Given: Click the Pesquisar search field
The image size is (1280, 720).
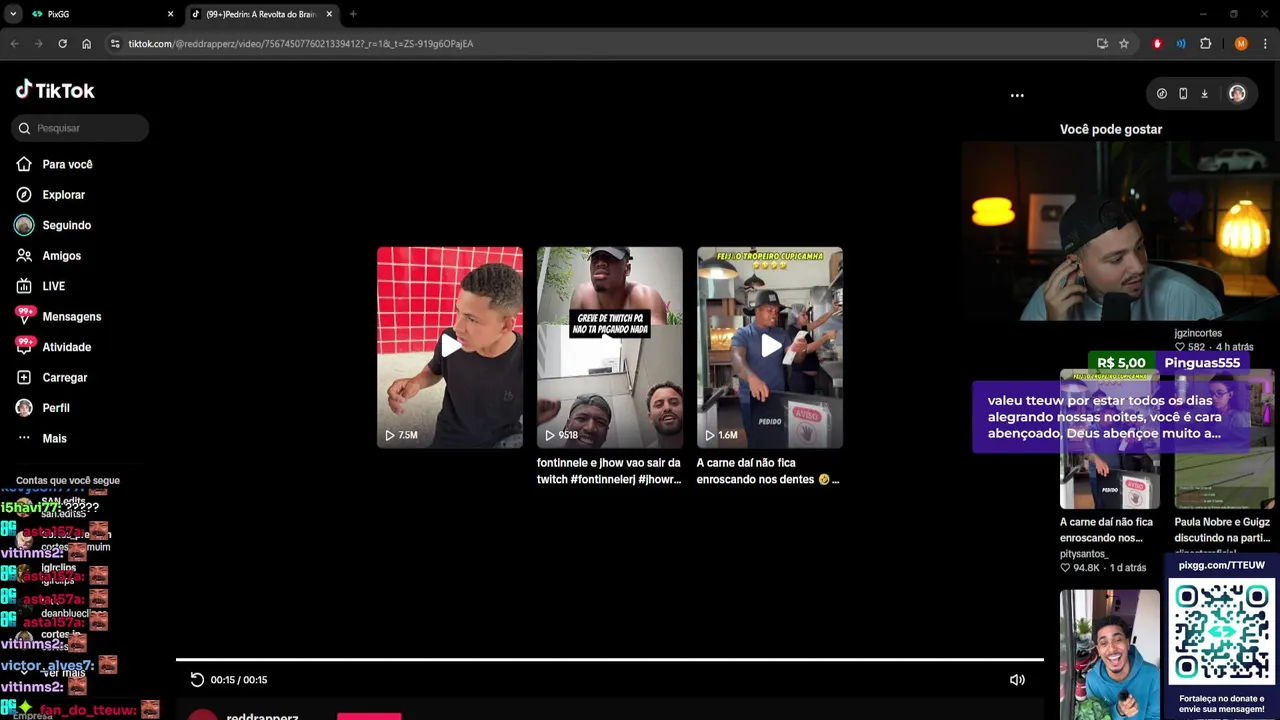Looking at the screenshot, I should click(80, 128).
